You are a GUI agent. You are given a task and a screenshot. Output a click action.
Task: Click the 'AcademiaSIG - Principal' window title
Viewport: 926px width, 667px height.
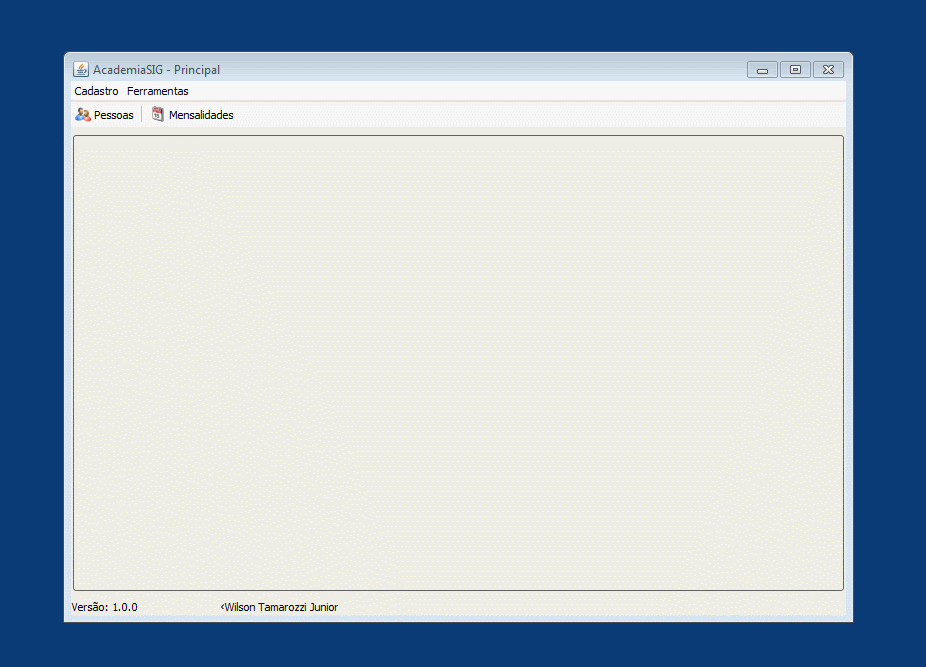tap(156, 70)
